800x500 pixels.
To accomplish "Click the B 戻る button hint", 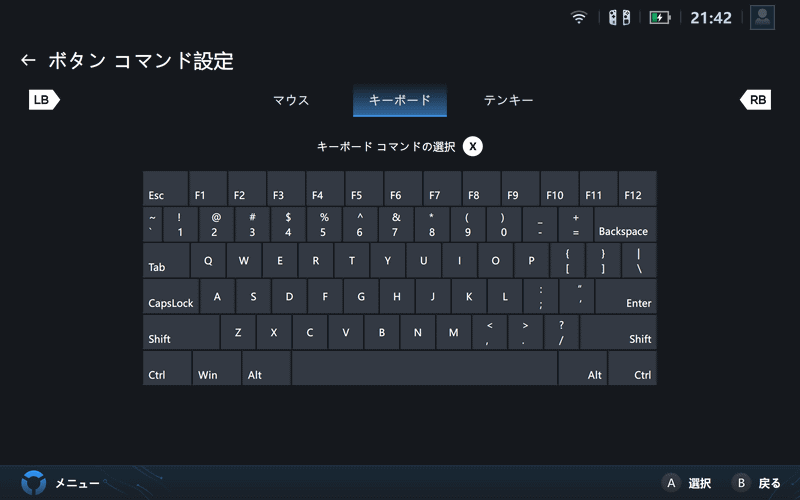I will tap(756, 483).
